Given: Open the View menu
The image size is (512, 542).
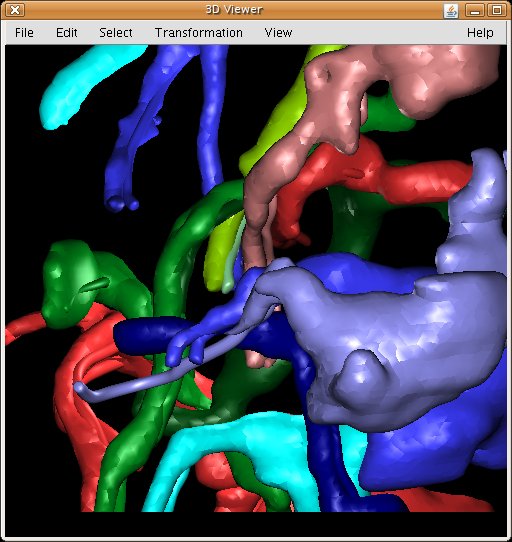Looking at the screenshot, I should point(278,33).
